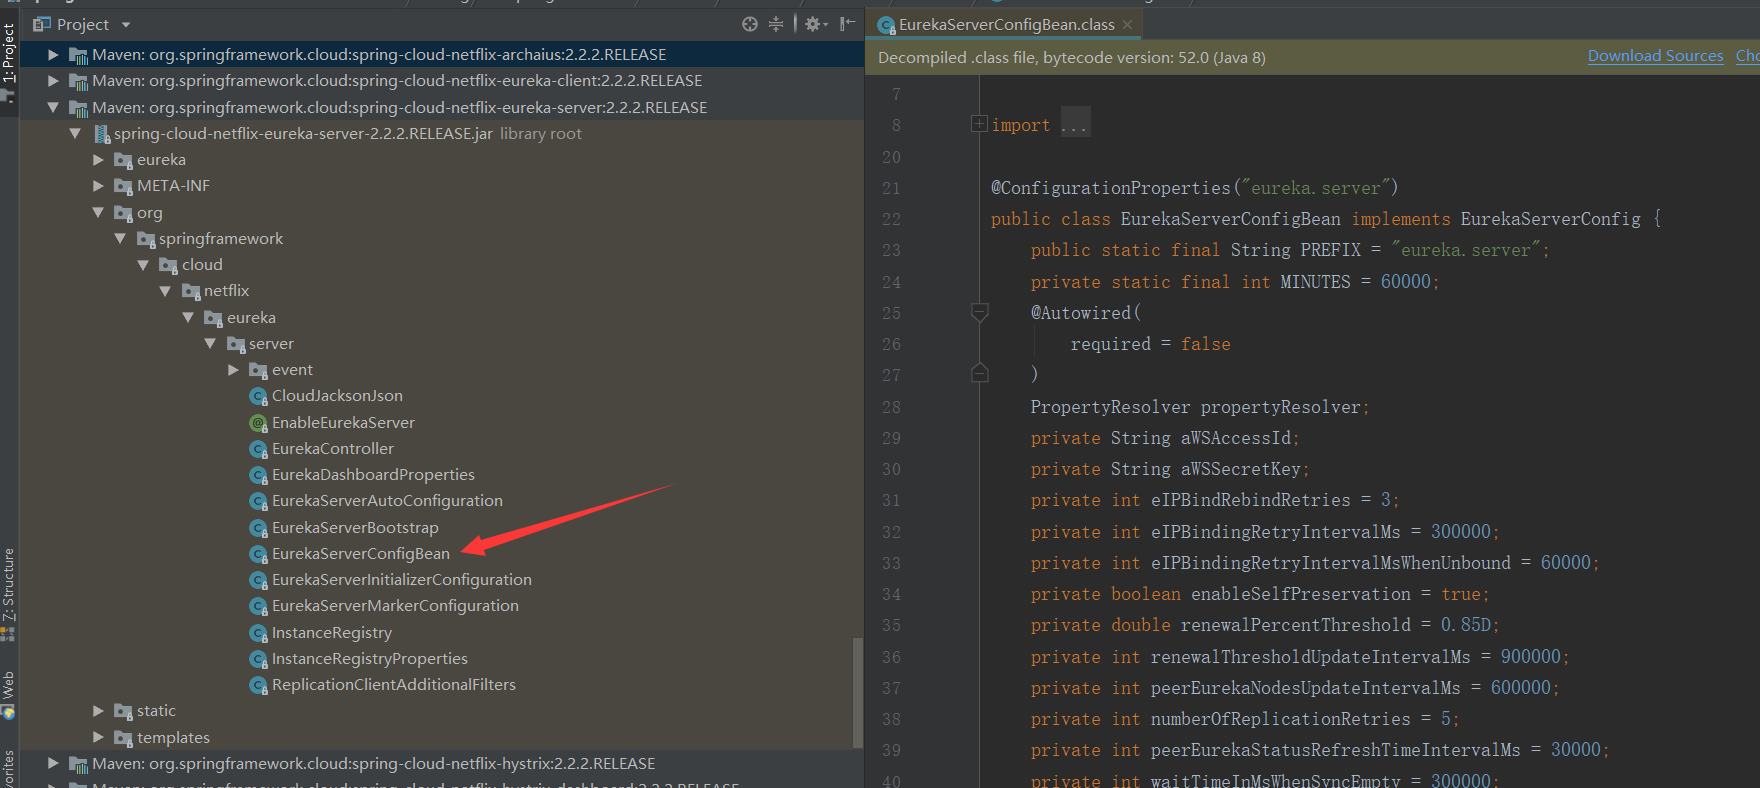Click the Project panel title icon
Image resolution: width=1760 pixels, height=788 pixels.
pos(41,24)
